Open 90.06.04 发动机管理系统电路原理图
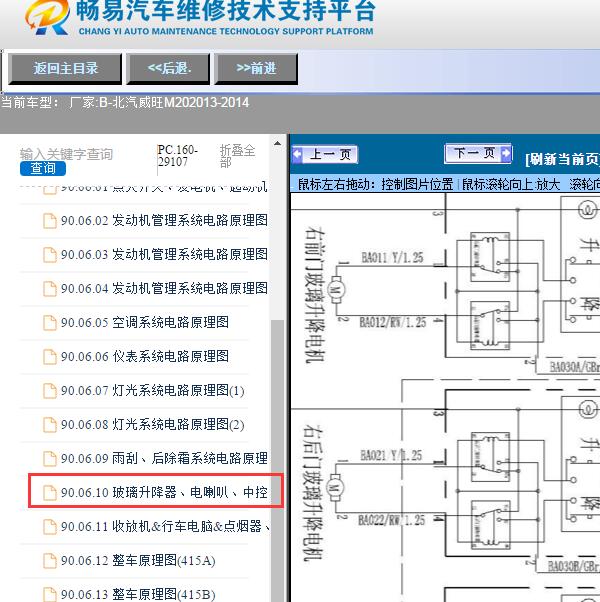Viewport: 600px width, 602px height. [164, 288]
